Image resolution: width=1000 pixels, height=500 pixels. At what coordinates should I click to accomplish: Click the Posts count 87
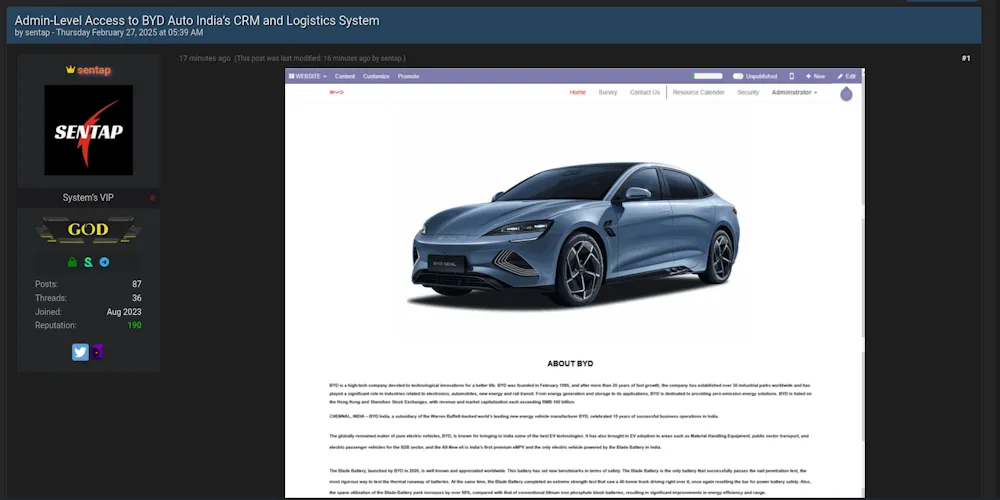click(x=137, y=284)
